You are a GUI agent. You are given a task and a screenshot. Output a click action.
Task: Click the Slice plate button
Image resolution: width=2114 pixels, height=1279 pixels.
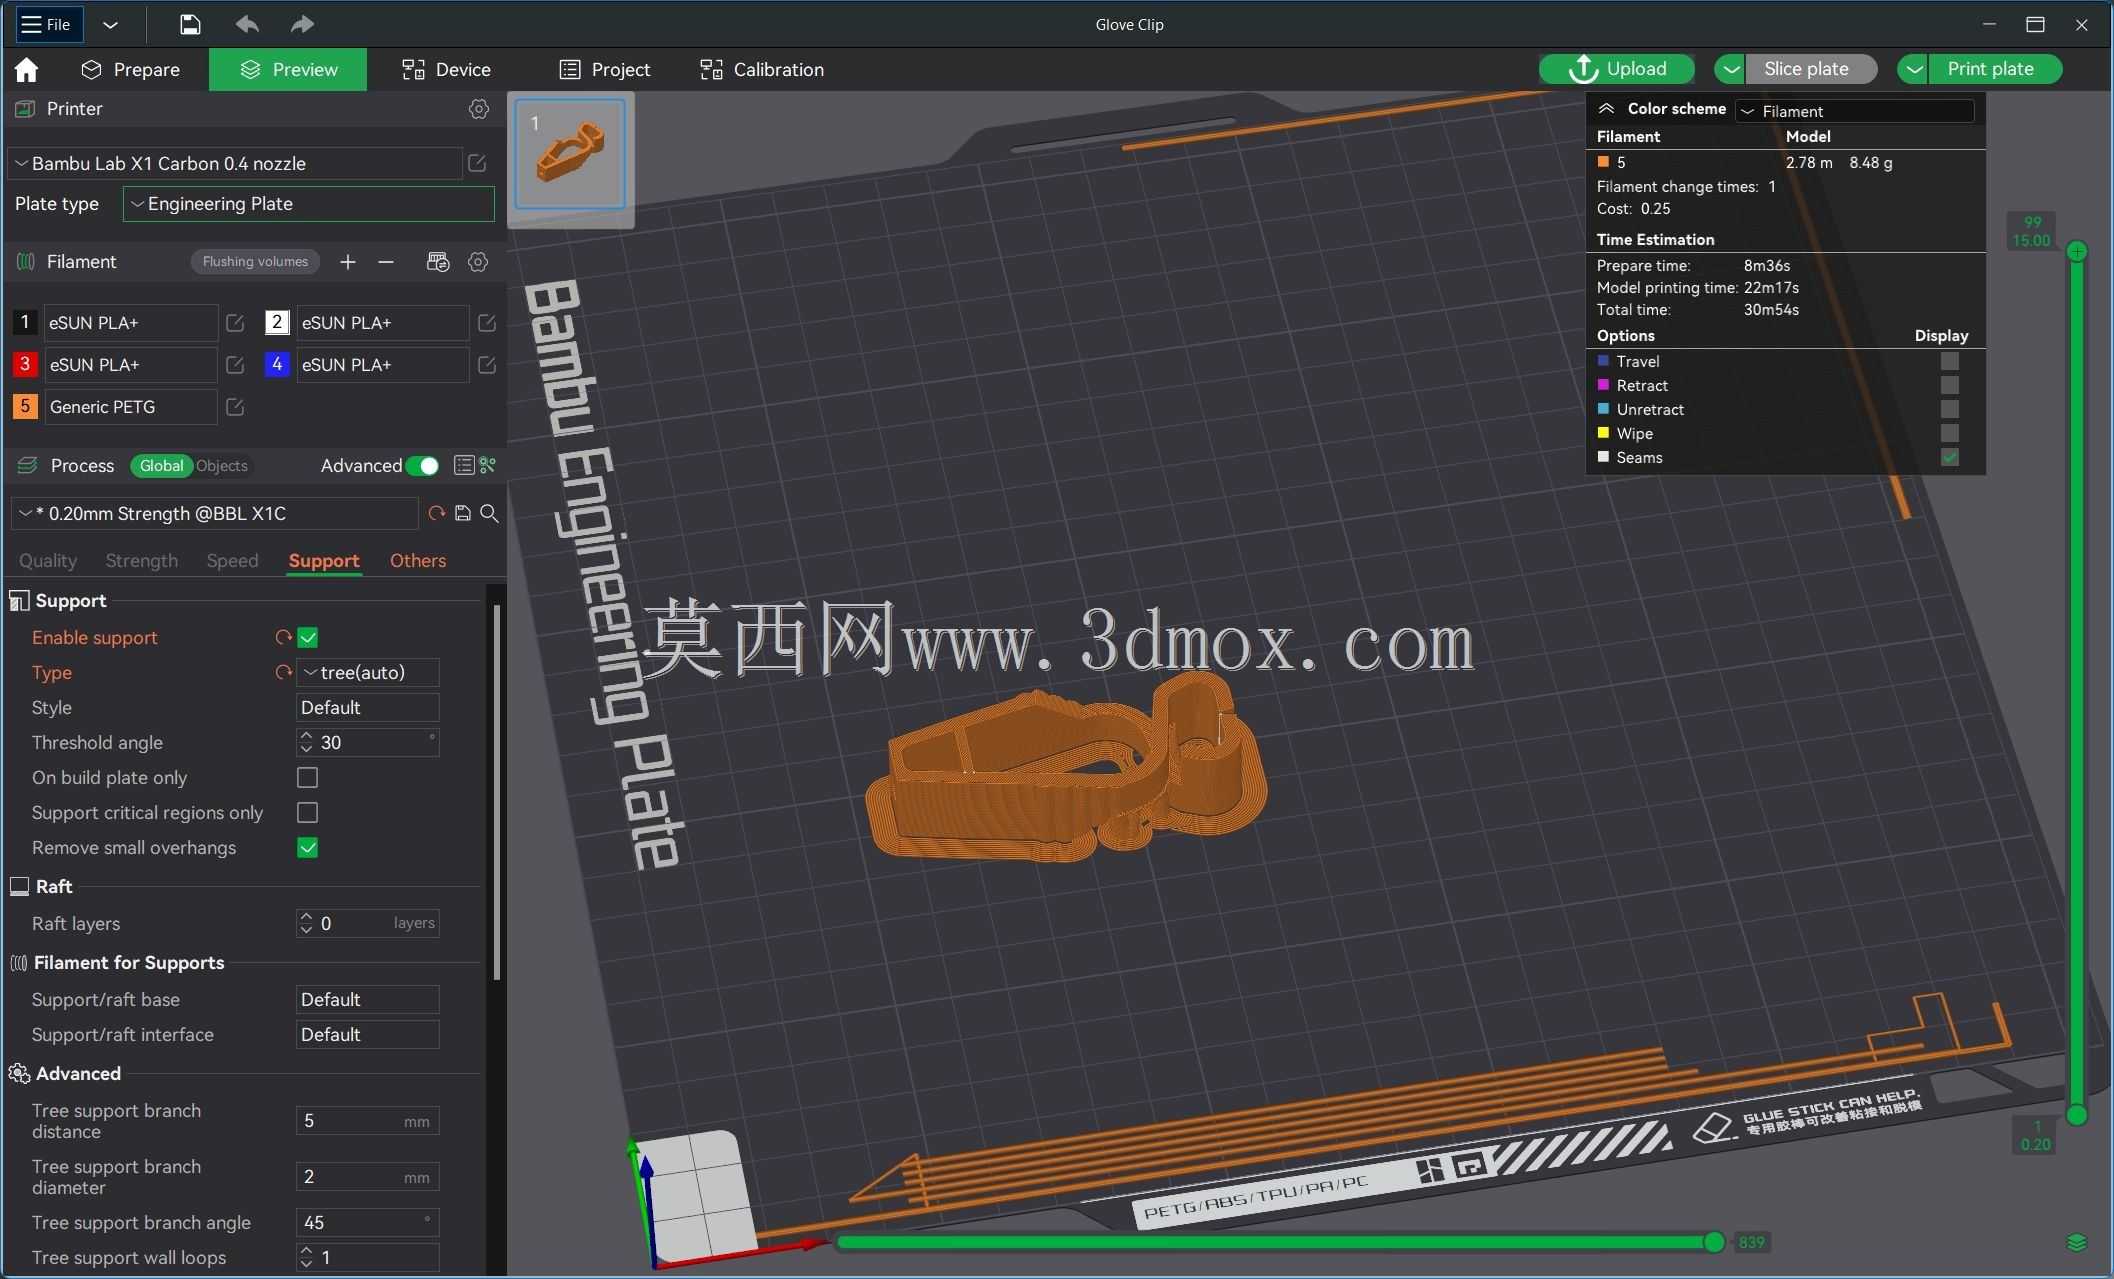click(x=1810, y=69)
